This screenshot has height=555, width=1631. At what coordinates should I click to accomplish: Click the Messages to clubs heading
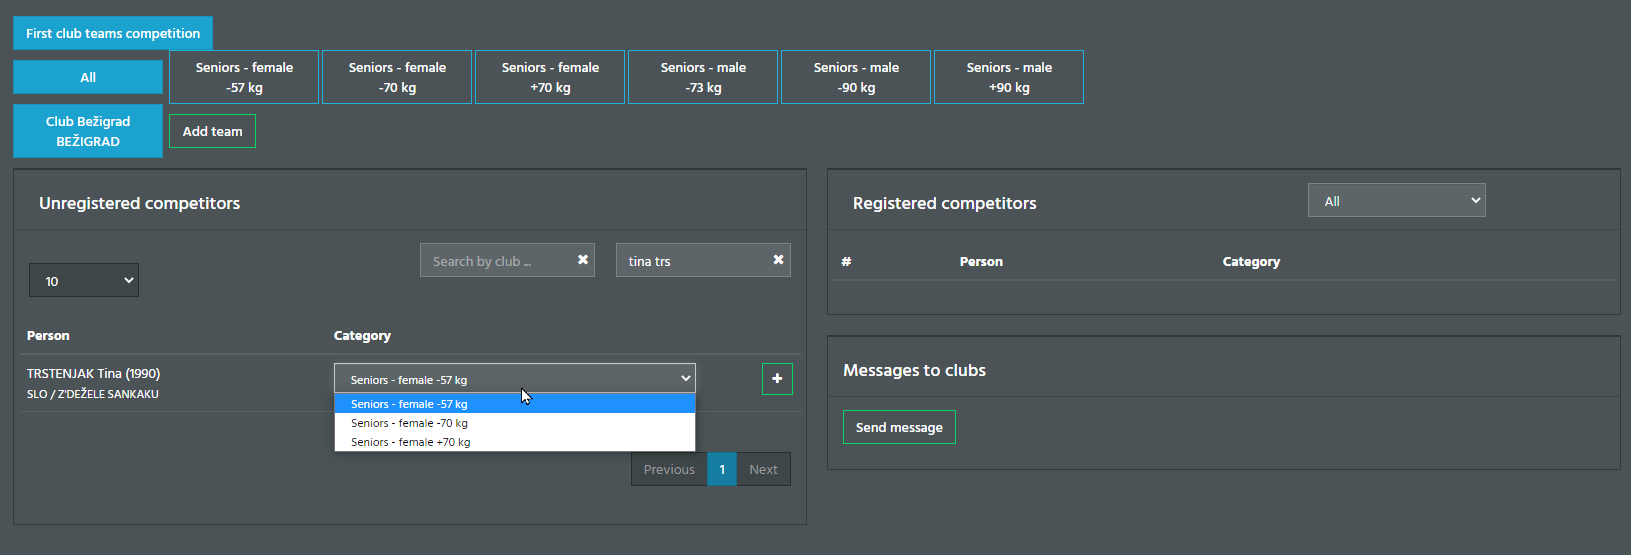[x=914, y=370]
